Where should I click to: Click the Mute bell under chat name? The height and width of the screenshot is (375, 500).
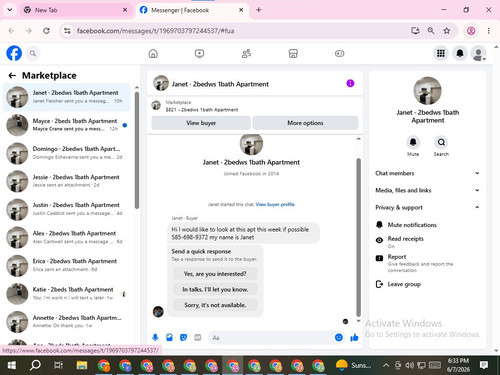coord(413,142)
